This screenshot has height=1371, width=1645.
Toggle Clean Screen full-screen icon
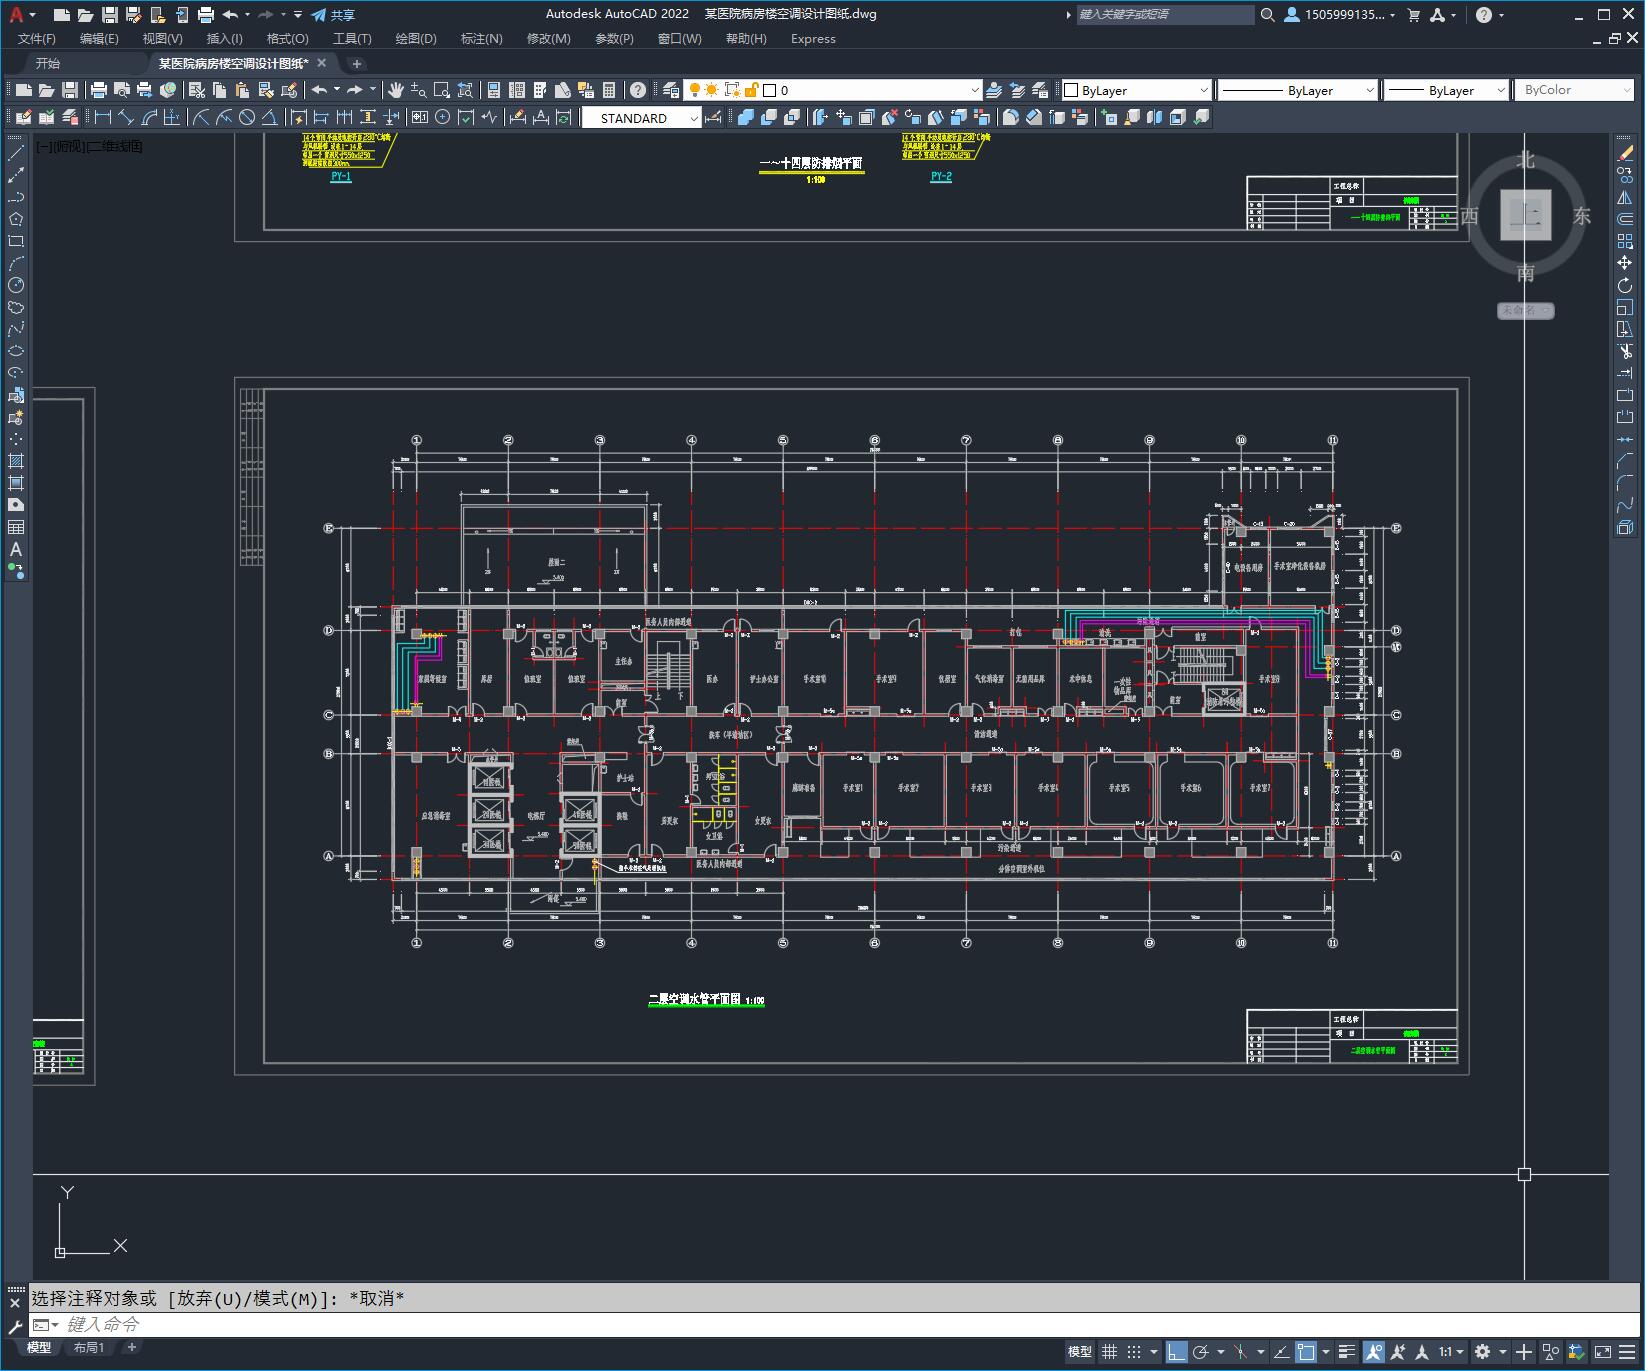tap(1603, 1352)
